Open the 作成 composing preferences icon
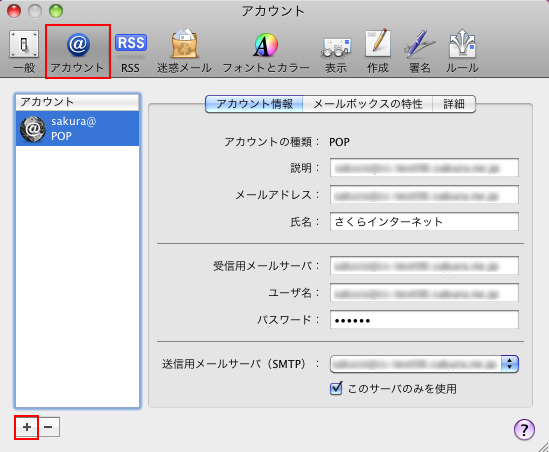549x452 pixels. pos(378,52)
